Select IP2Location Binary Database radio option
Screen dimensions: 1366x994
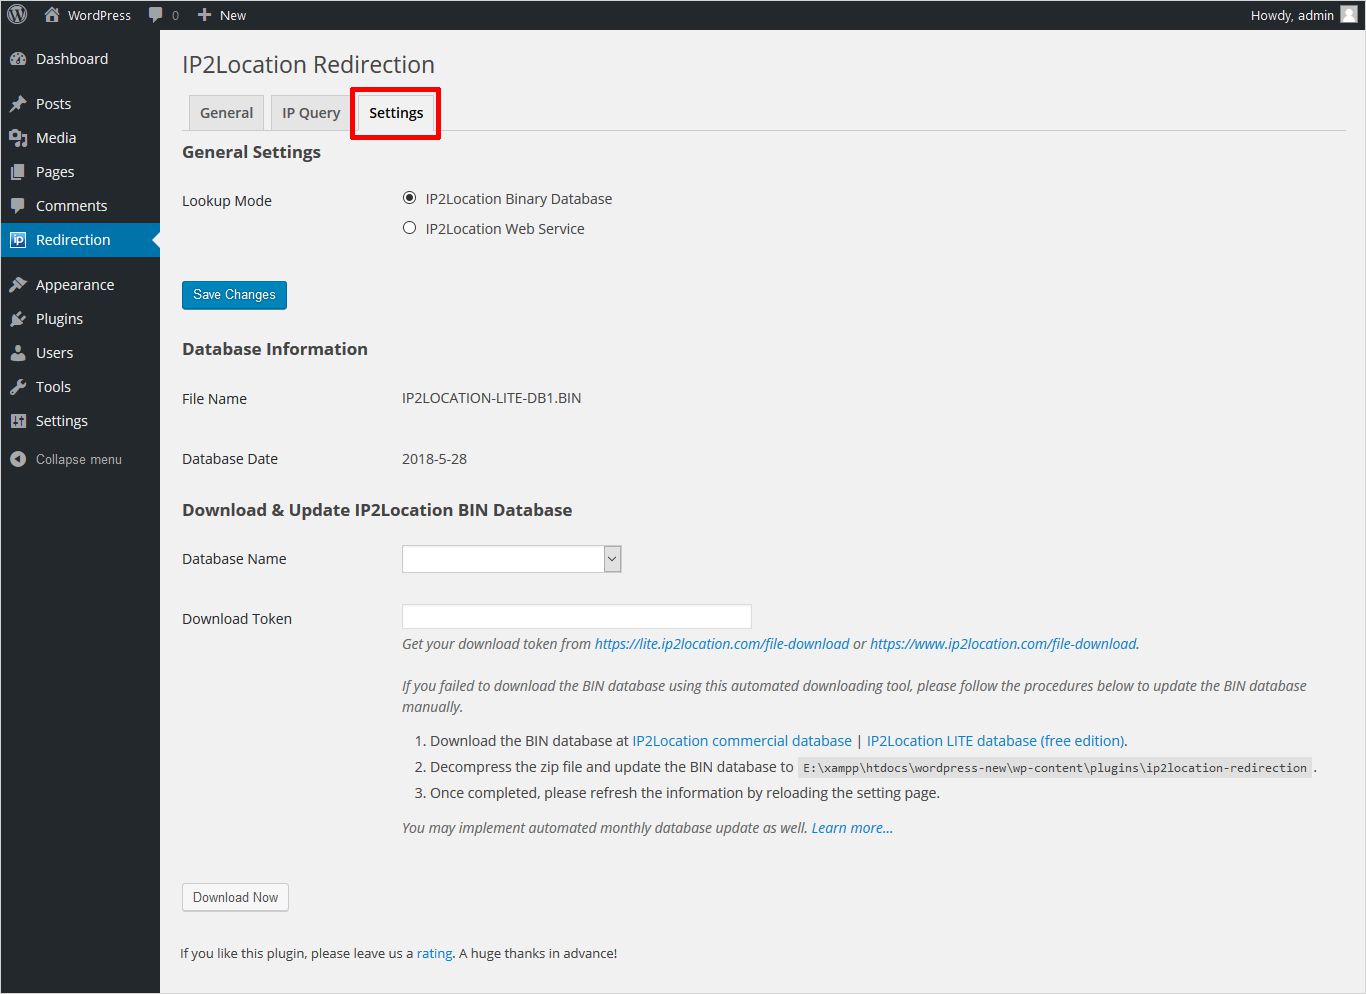point(409,198)
